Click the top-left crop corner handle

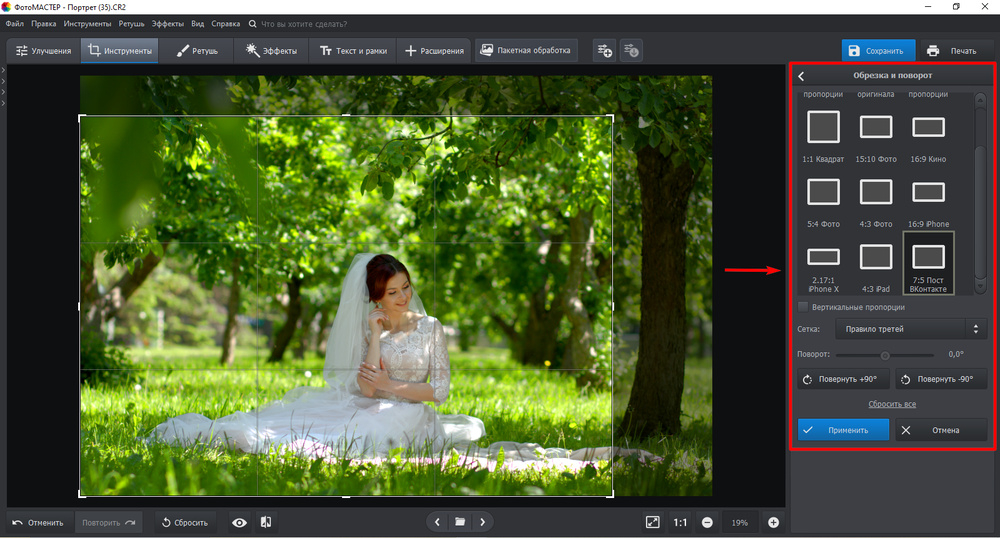80,117
